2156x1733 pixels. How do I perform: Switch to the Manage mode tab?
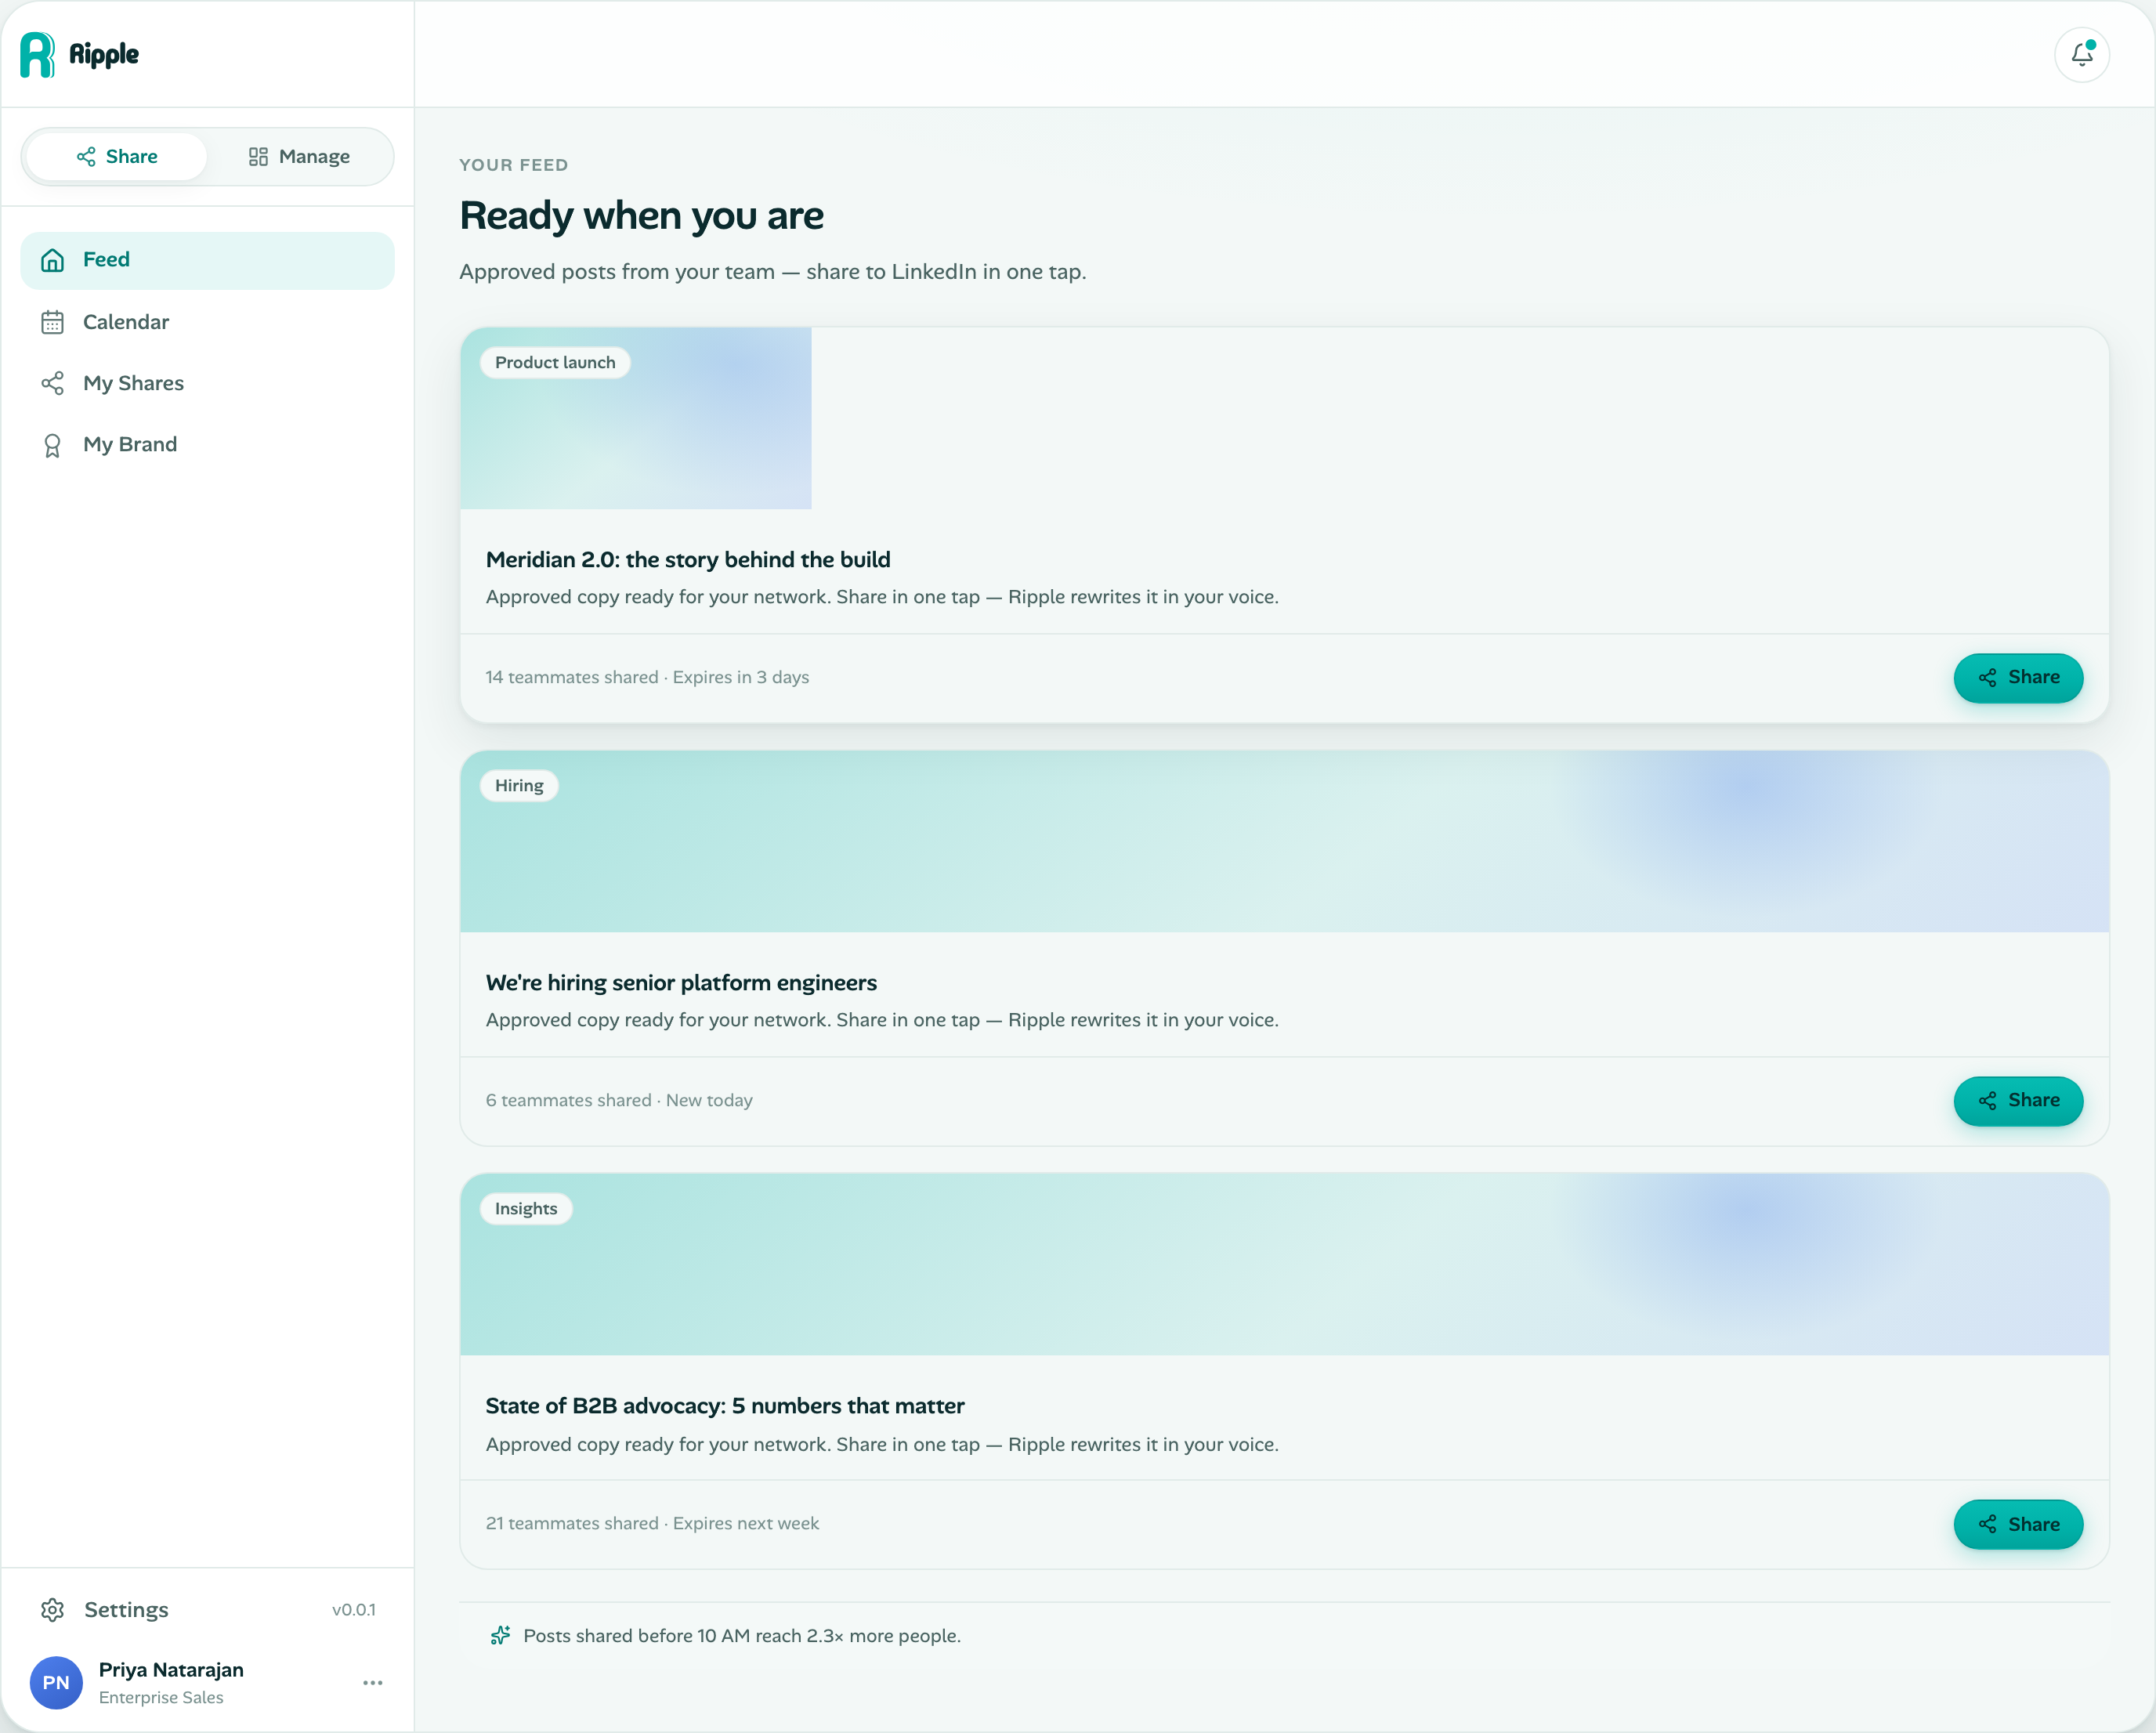click(299, 157)
